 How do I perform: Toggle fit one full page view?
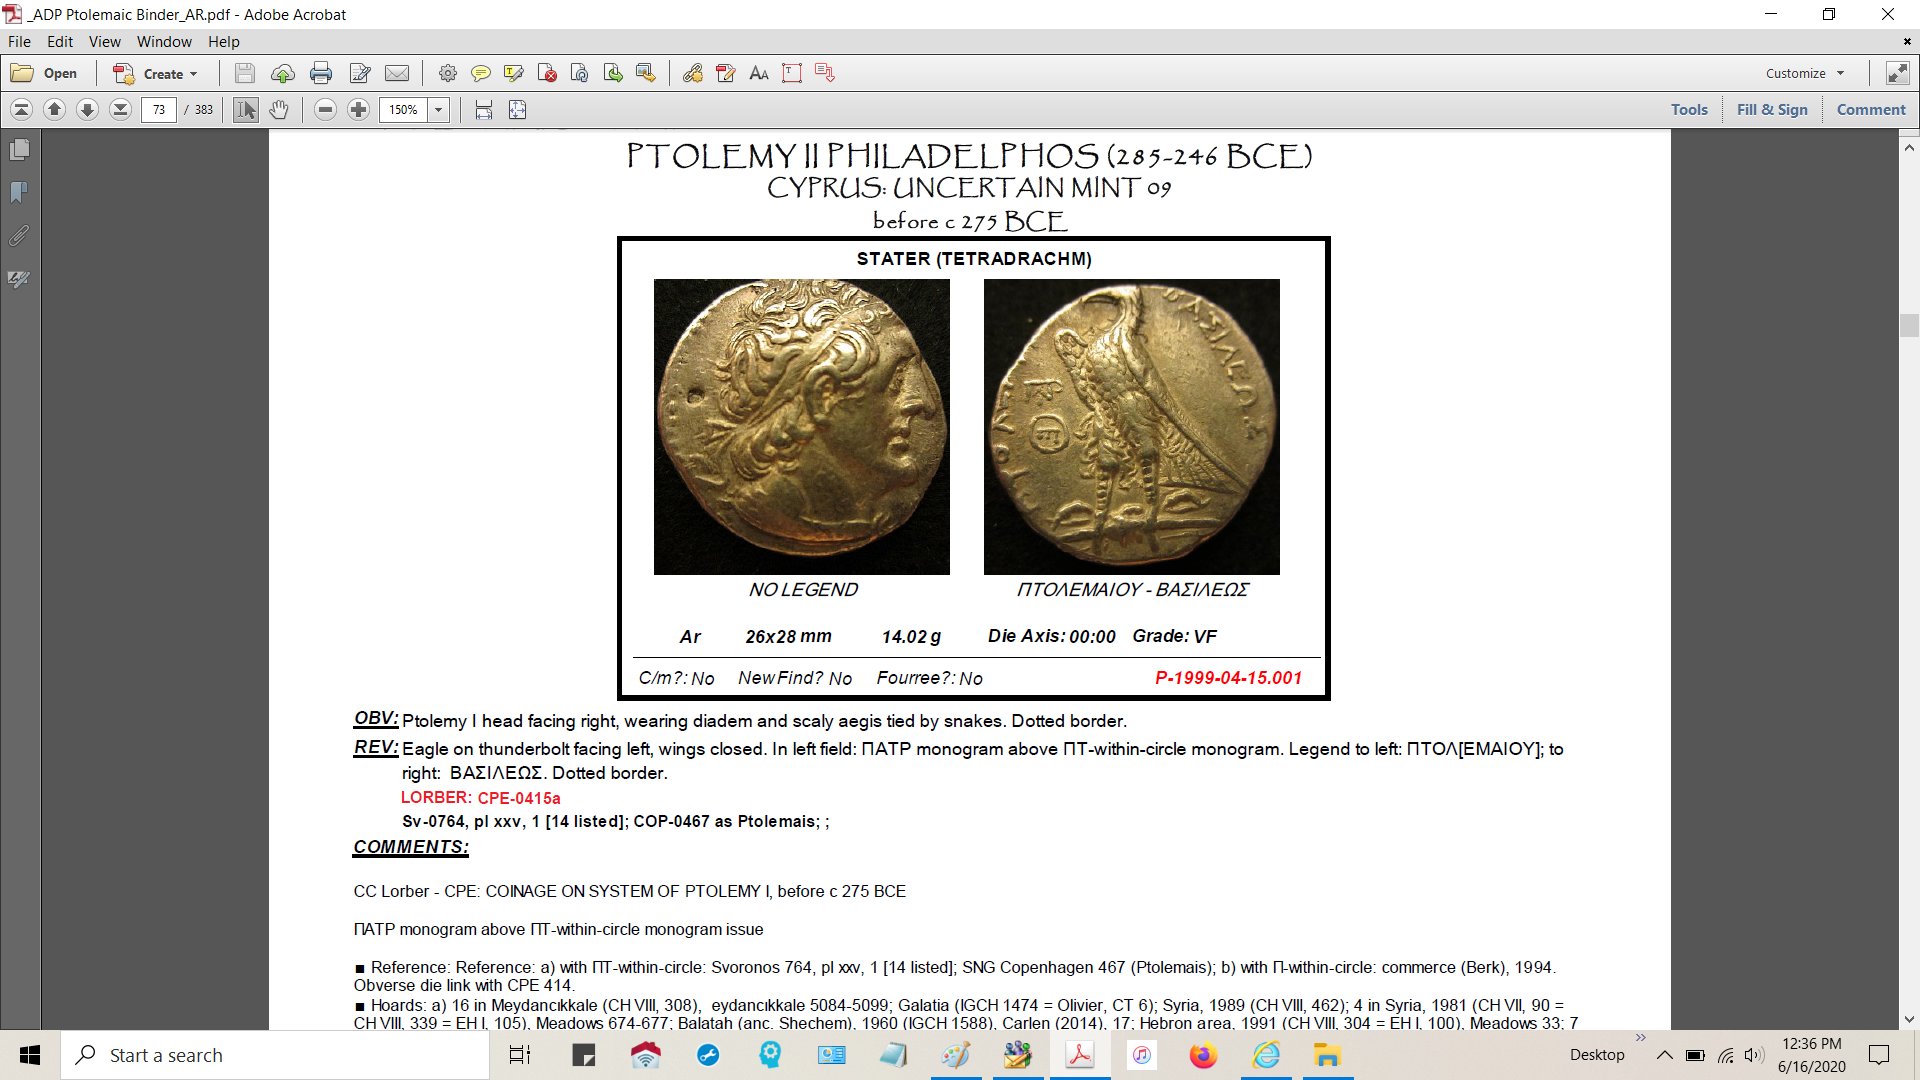click(517, 110)
